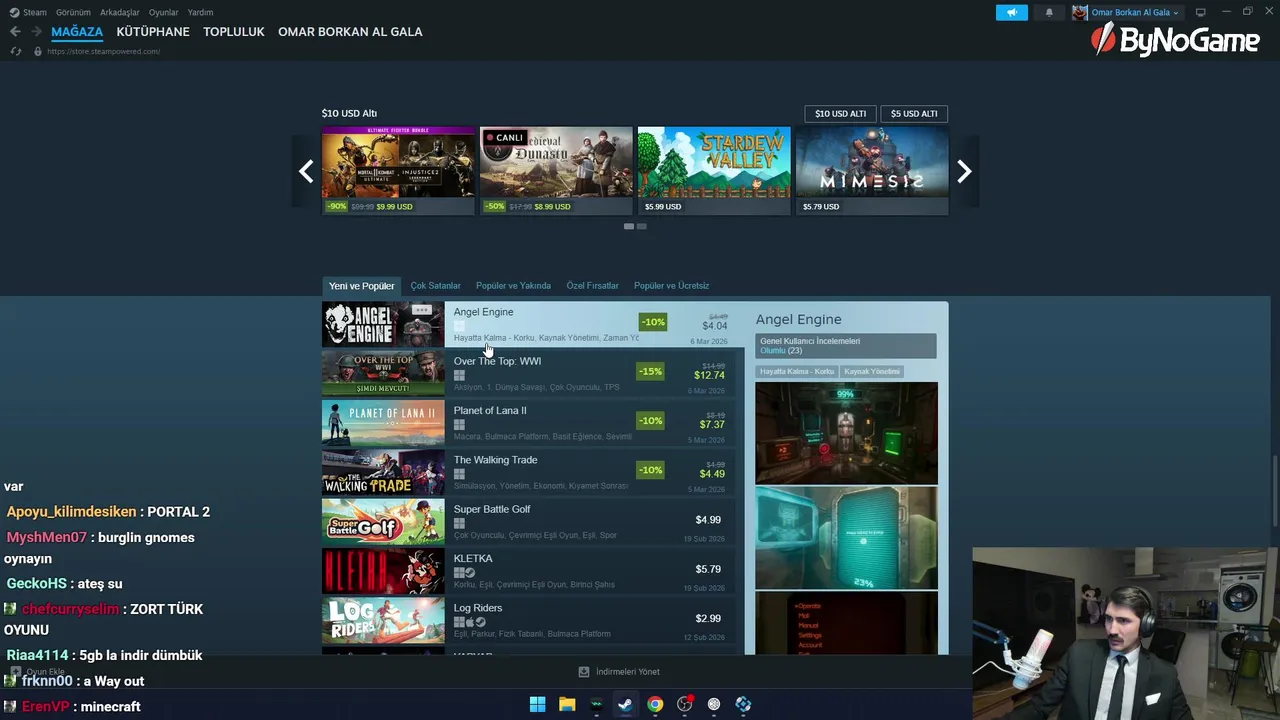Select first carousel page indicator dot
The width and height of the screenshot is (1280, 720).
point(629,227)
